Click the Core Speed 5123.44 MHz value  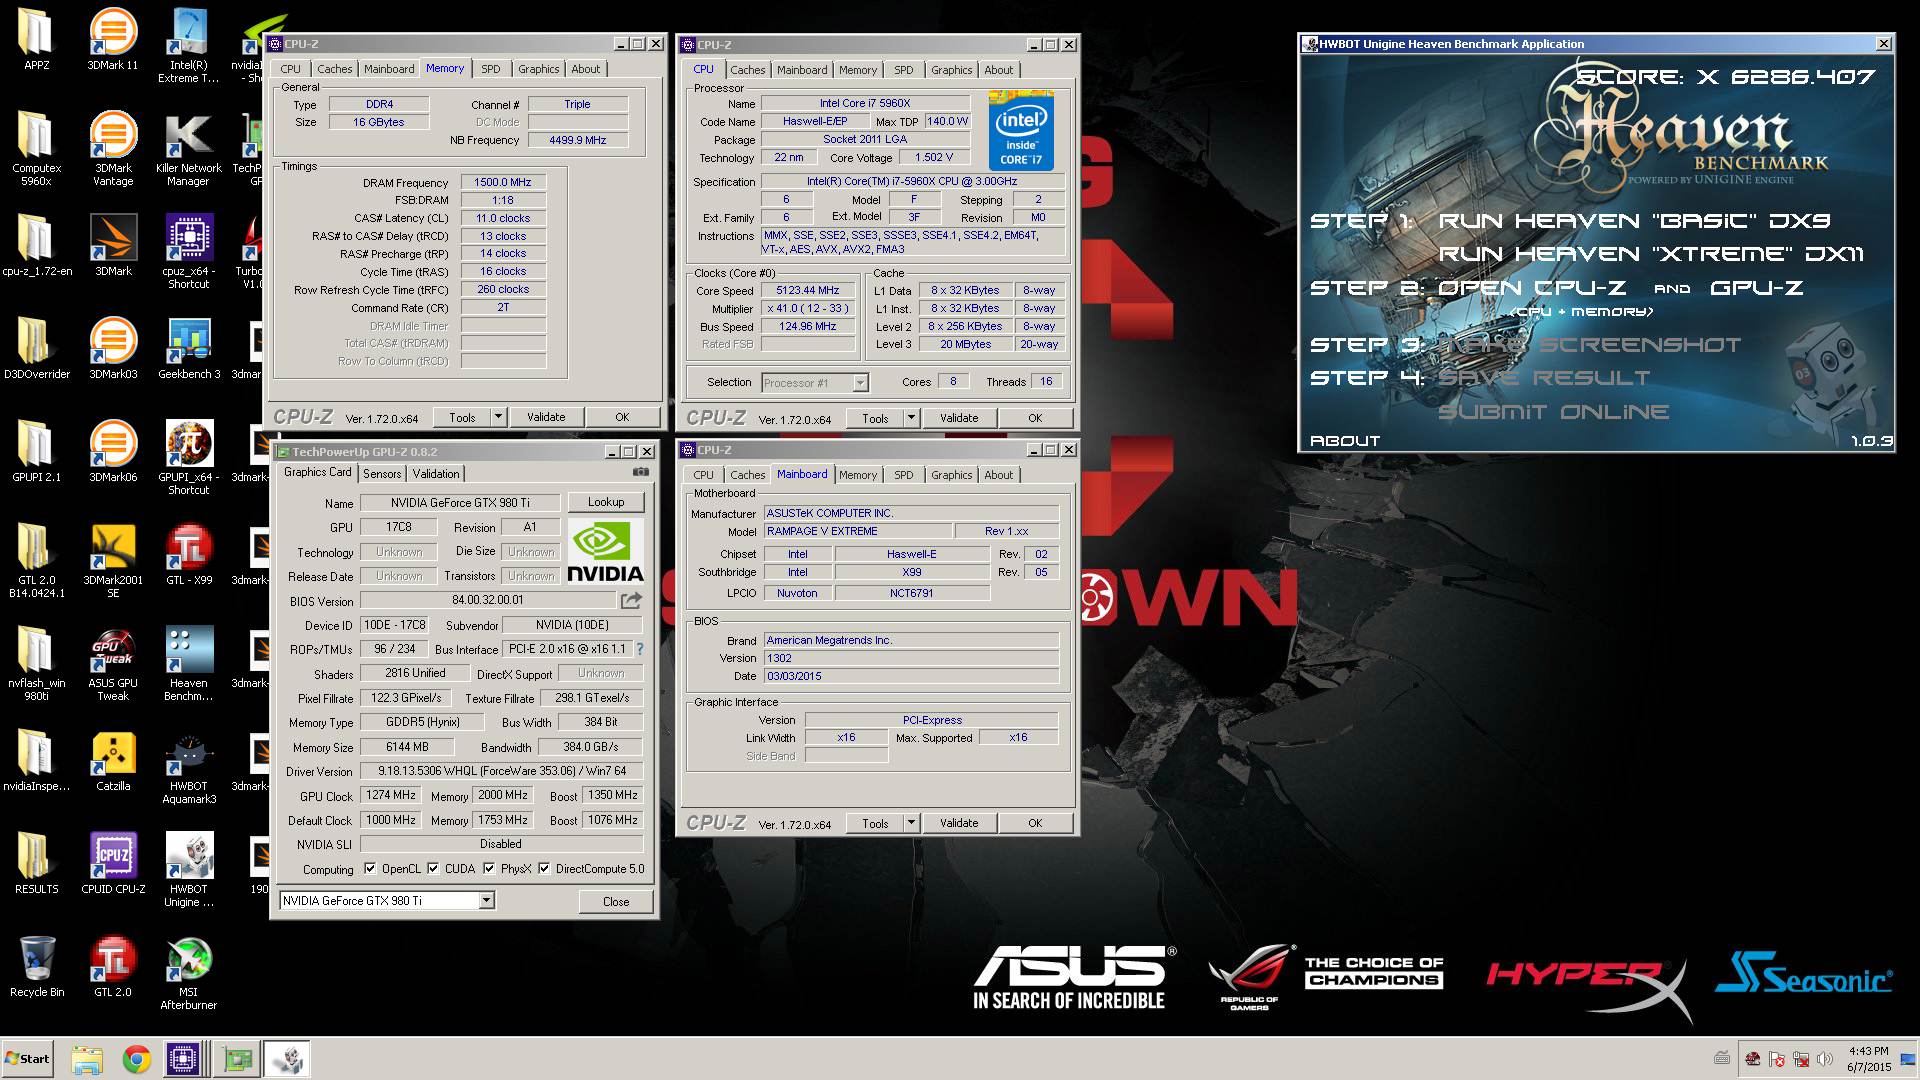pos(808,290)
